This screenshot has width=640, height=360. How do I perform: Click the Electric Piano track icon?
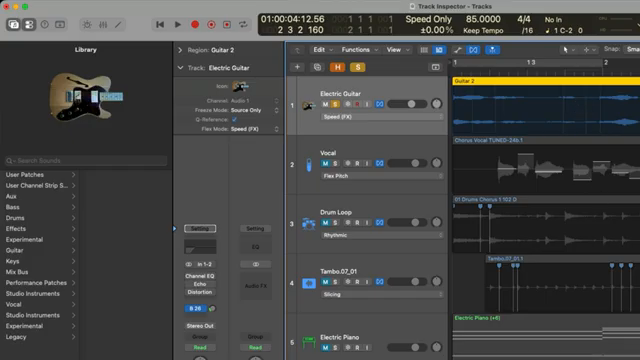tap(309, 342)
